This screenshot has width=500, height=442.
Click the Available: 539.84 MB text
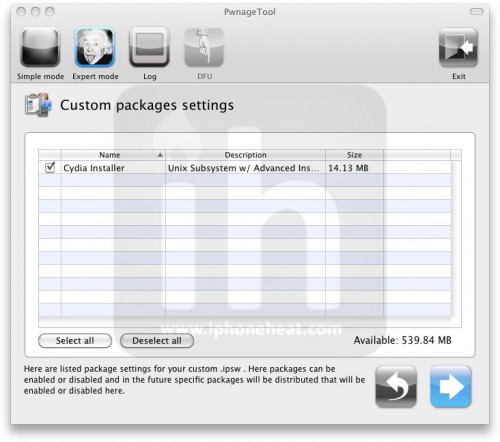pos(402,340)
